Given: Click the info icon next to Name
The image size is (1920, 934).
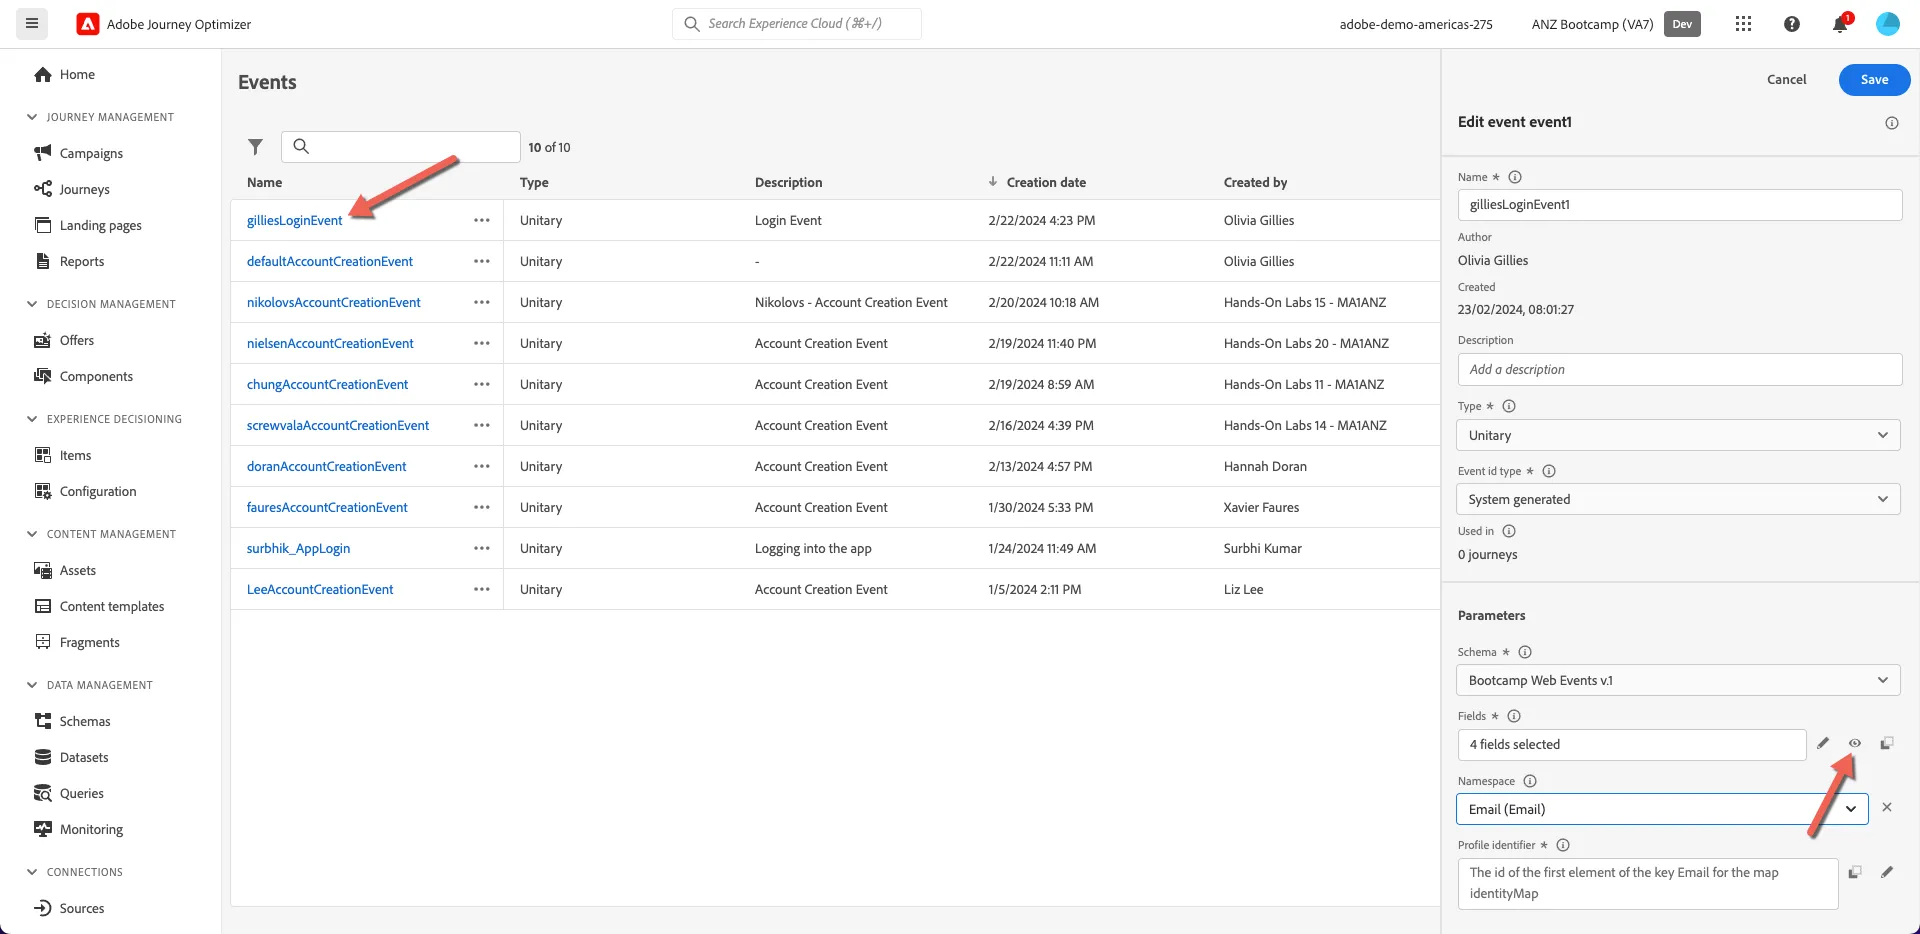Looking at the screenshot, I should tap(1515, 177).
